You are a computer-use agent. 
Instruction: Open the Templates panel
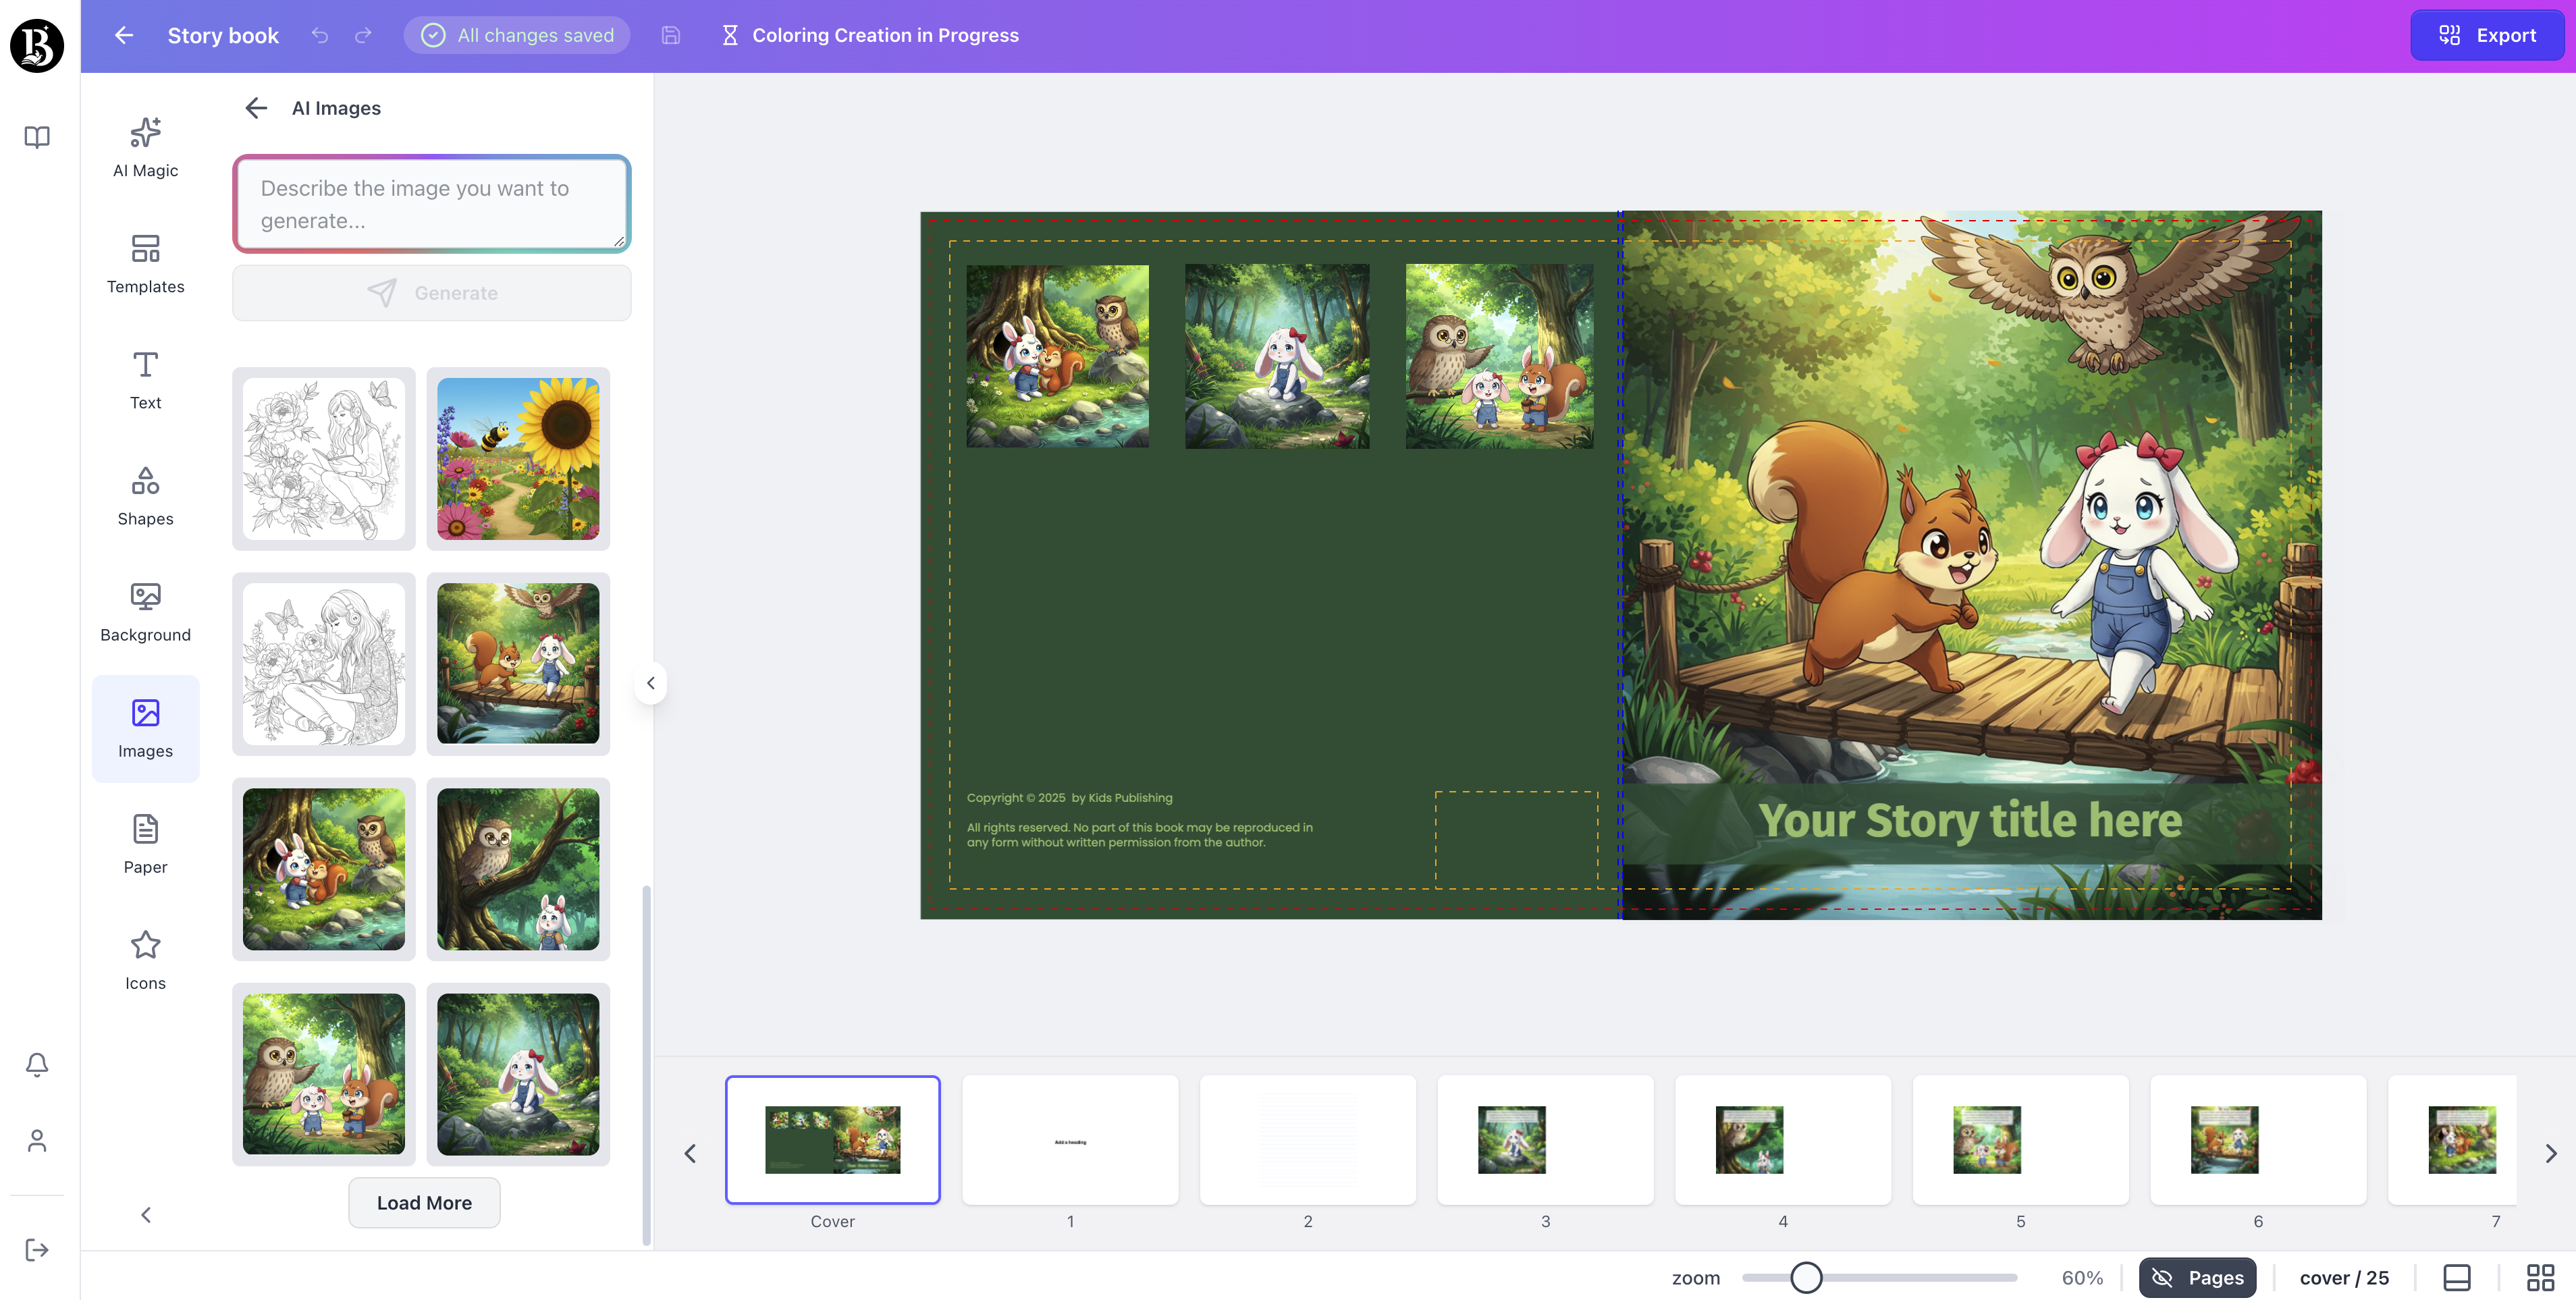coord(145,263)
